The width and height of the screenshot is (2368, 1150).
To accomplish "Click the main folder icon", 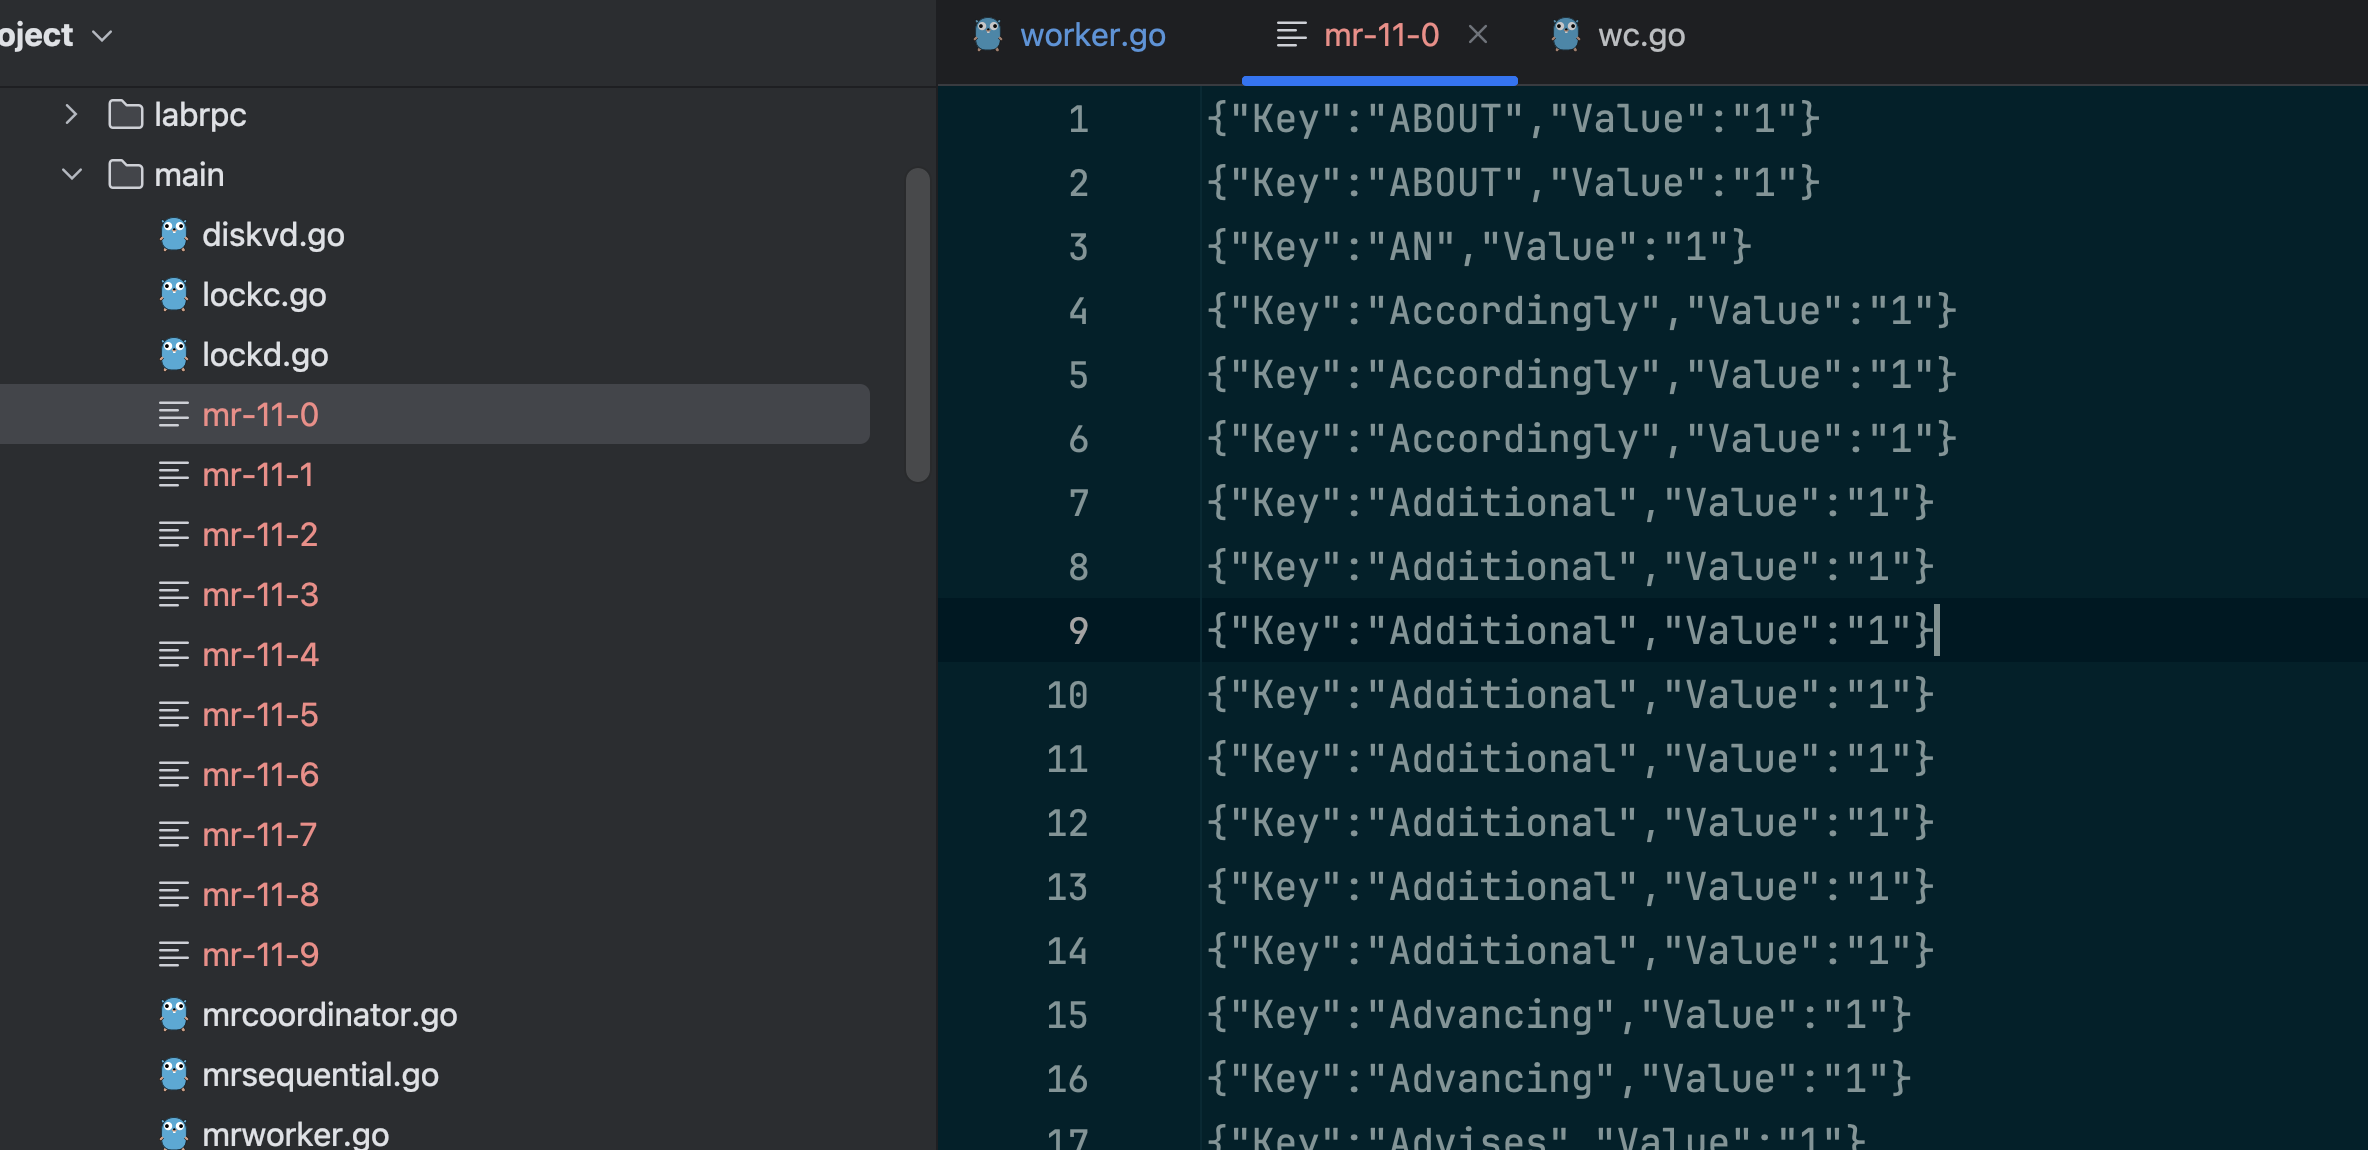I will tap(126, 174).
